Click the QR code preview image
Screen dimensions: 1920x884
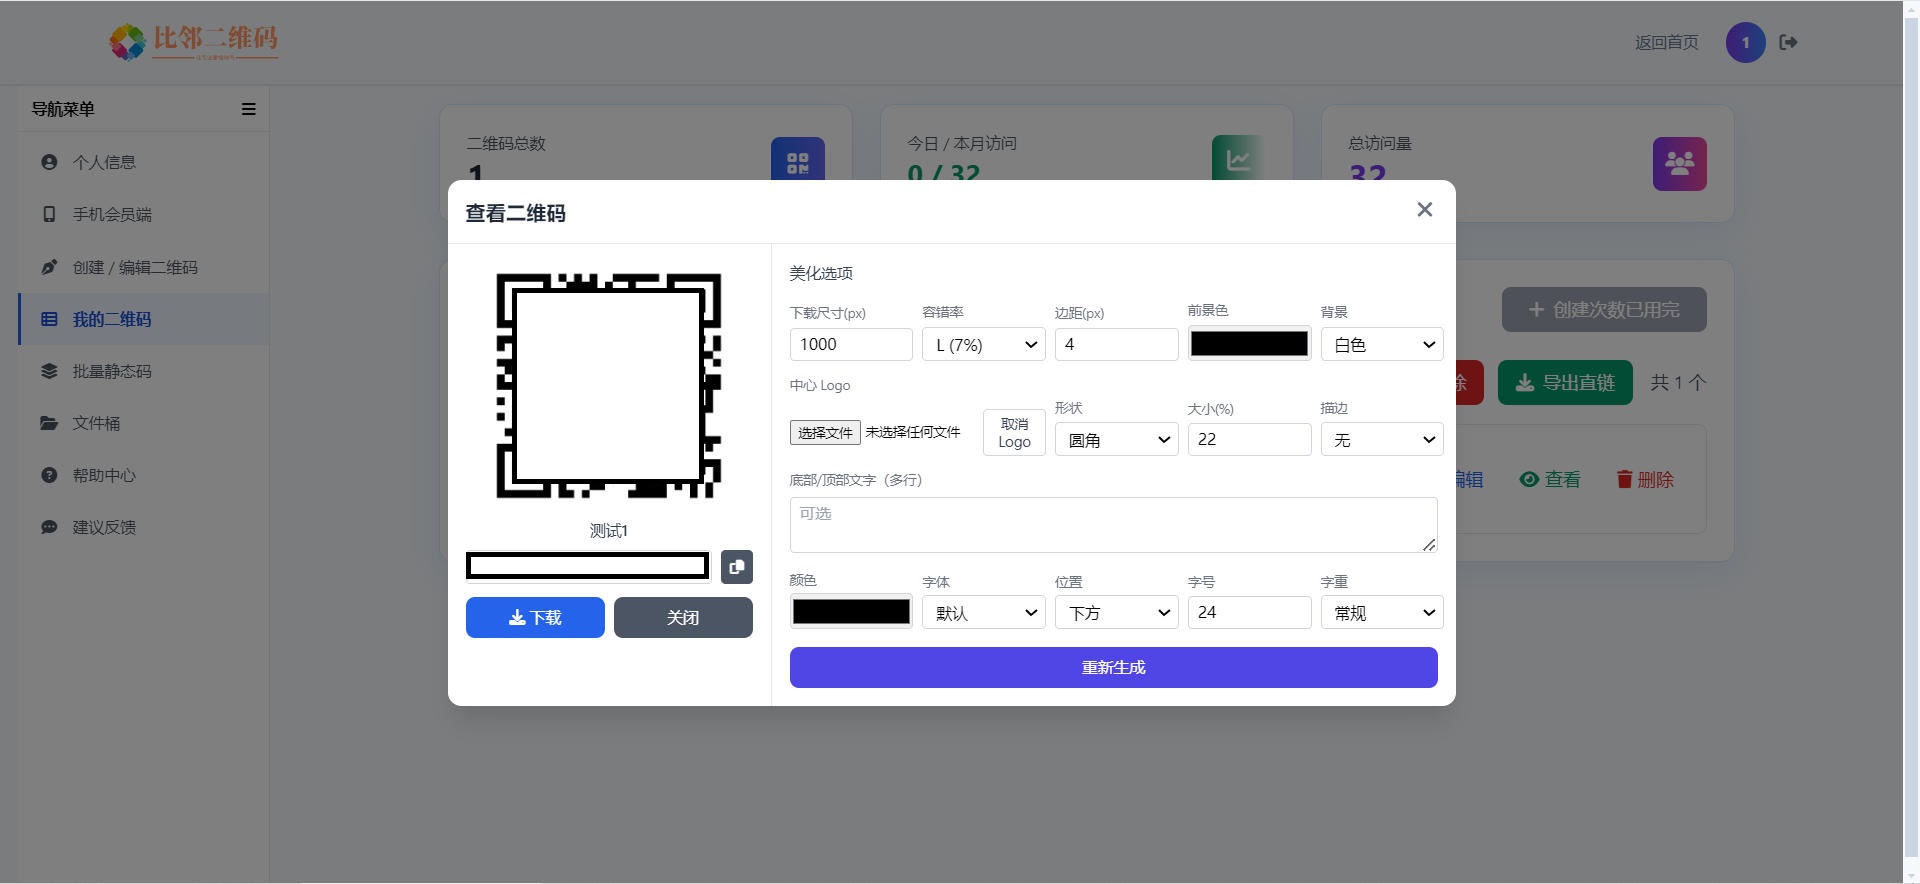[609, 386]
